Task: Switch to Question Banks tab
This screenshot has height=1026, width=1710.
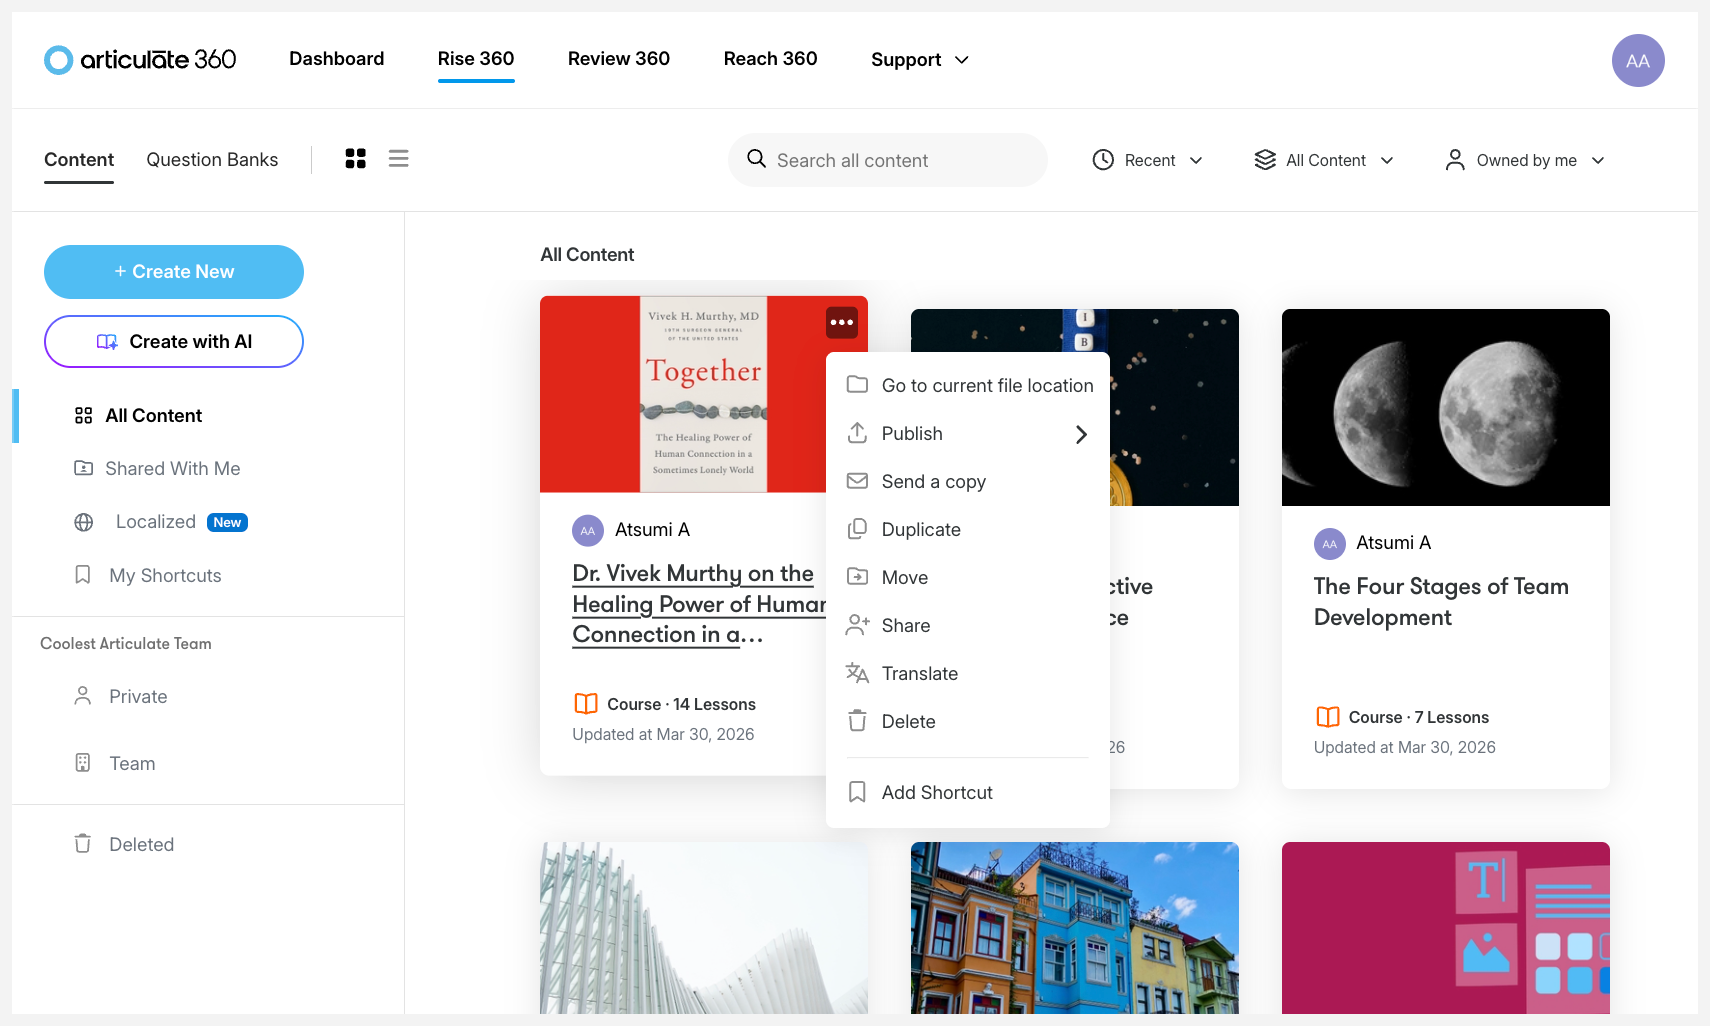Action: pos(212,160)
